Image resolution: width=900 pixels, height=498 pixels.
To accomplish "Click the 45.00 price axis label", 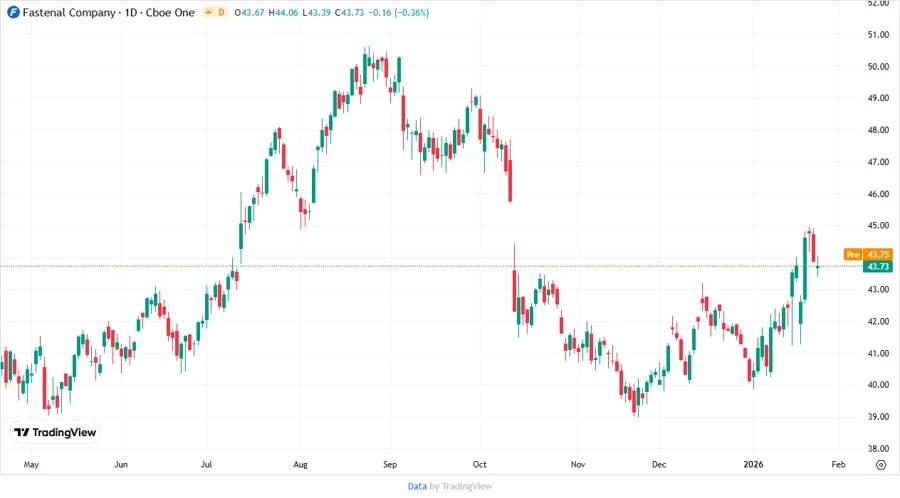I will [878, 225].
